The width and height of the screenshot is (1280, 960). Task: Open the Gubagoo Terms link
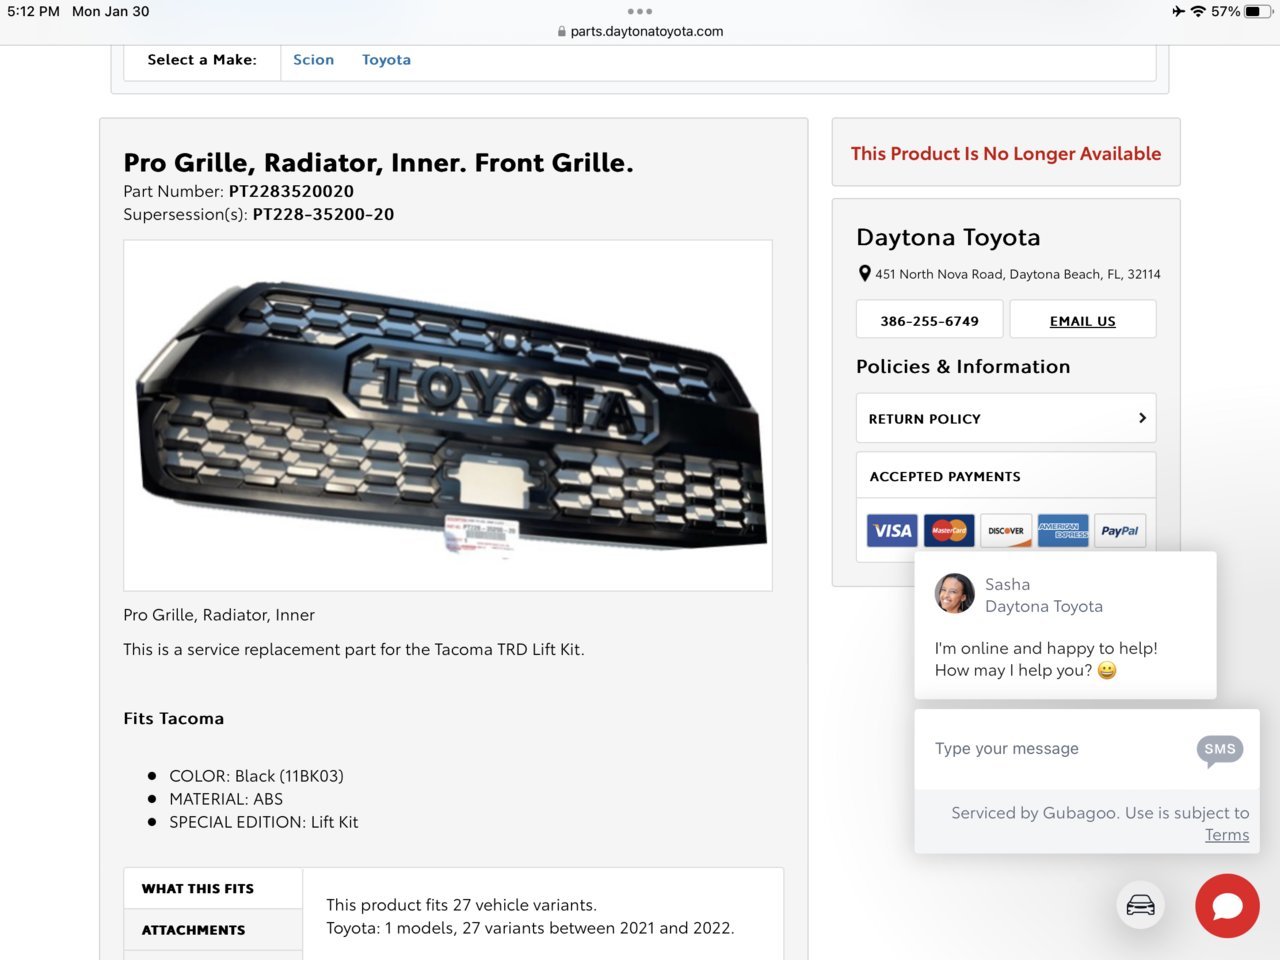(1227, 835)
